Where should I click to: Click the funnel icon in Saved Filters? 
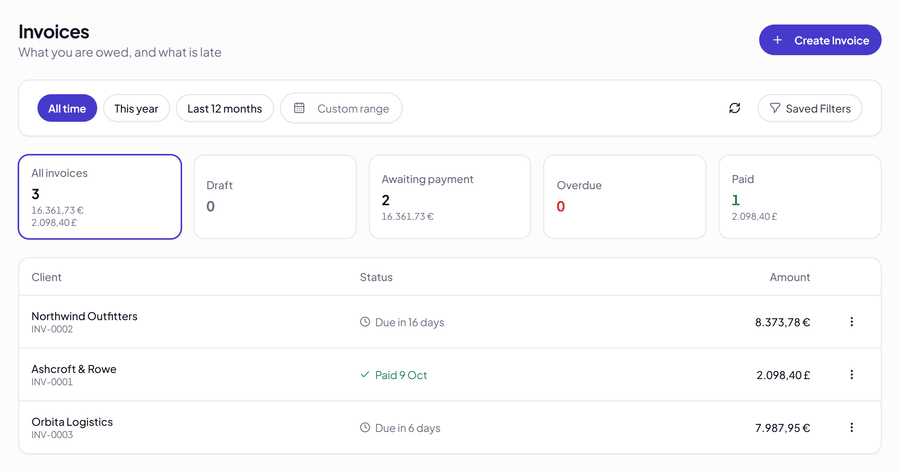775,108
